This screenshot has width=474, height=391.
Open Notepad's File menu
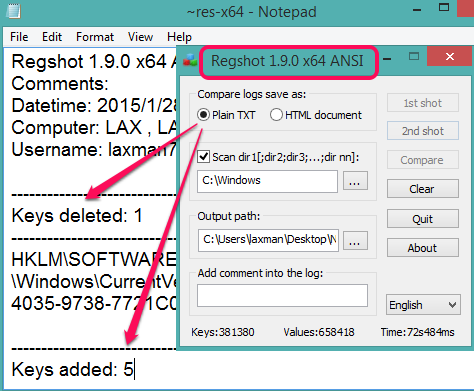tap(19, 37)
